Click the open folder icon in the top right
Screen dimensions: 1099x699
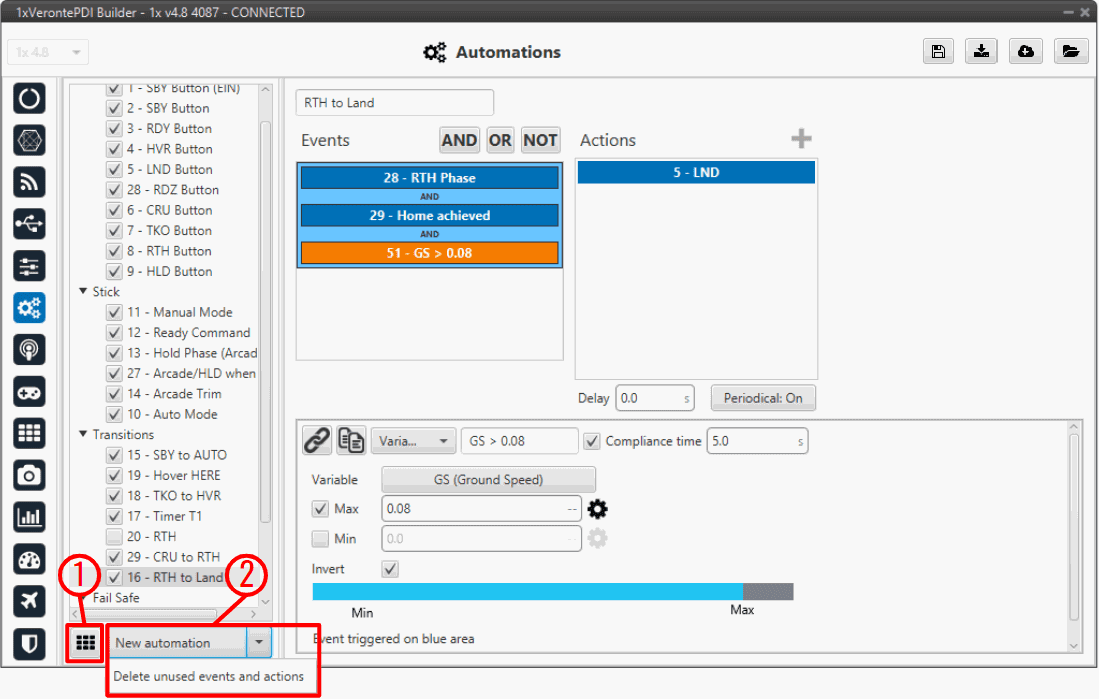pyautogui.click(x=1070, y=52)
